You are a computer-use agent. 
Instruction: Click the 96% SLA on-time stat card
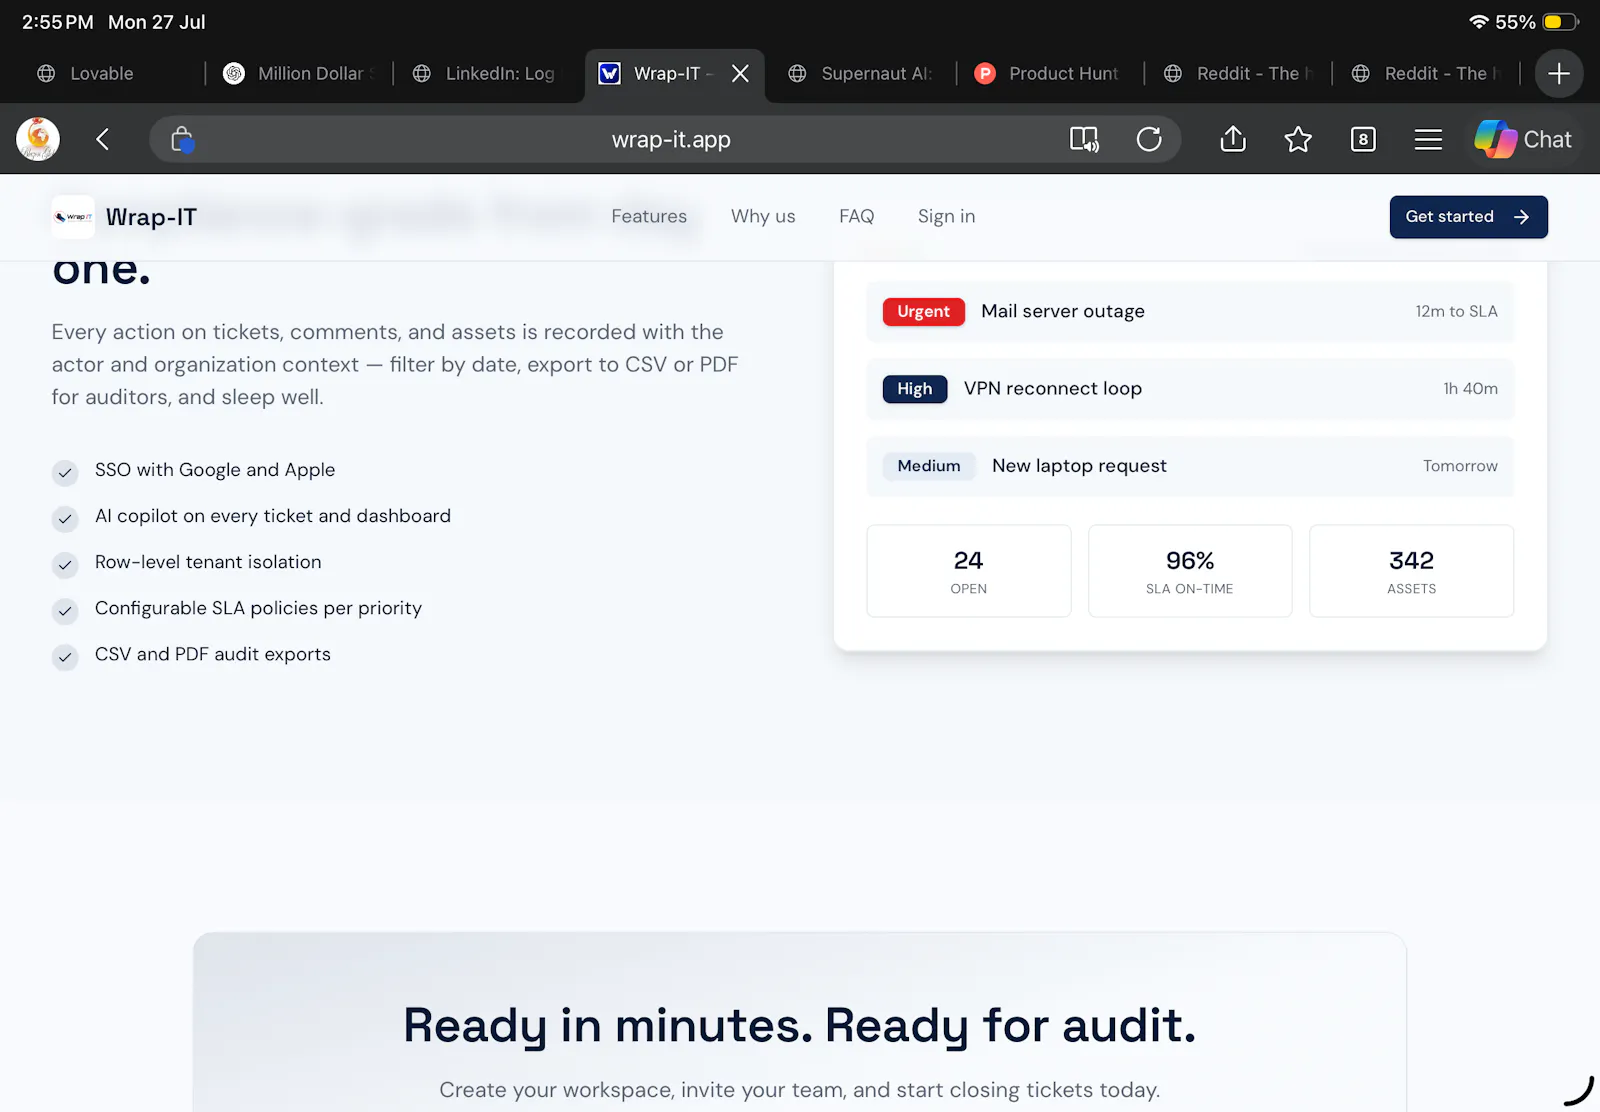click(1190, 571)
